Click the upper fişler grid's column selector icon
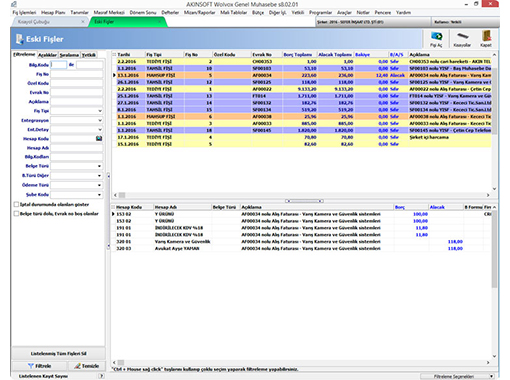The width and height of the screenshot is (510, 380). click(x=114, y=54)
